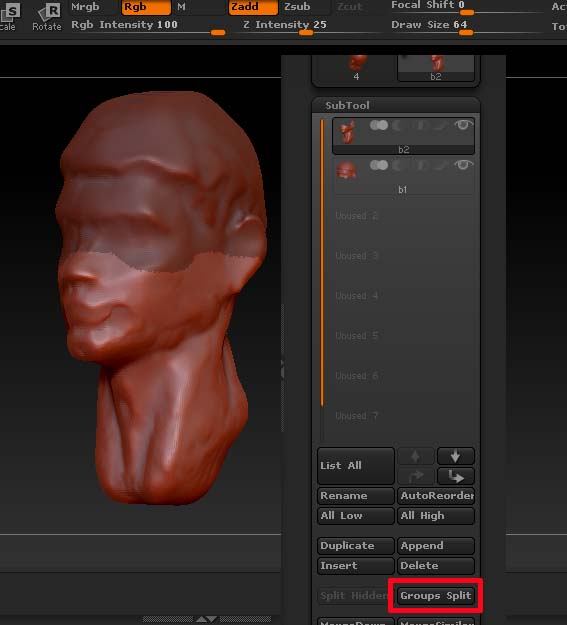Select the Unused 4 subtool slot

pyautogui.click(x=404, y=296)
